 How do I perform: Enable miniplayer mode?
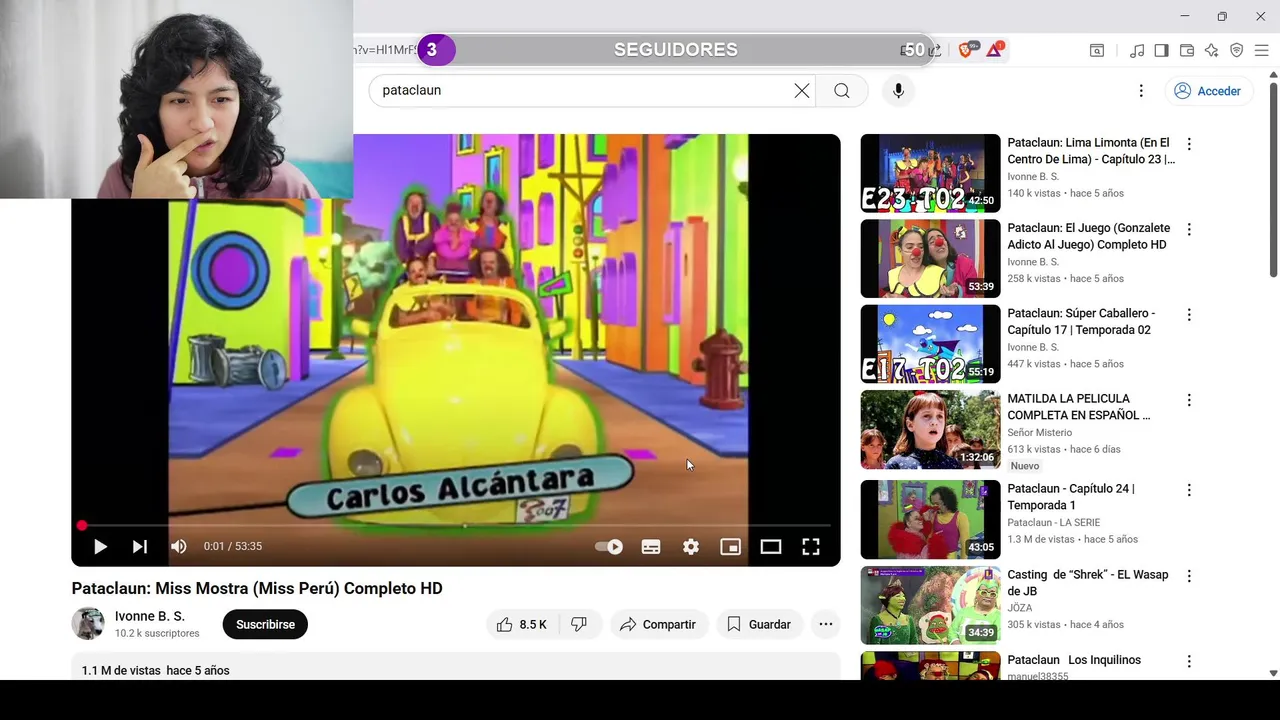731,546
